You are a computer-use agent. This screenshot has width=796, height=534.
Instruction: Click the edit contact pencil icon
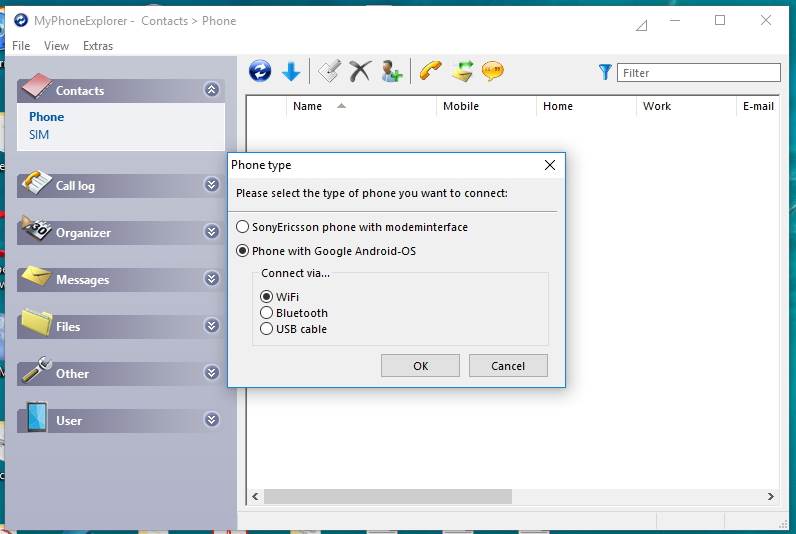coord(329,71)
